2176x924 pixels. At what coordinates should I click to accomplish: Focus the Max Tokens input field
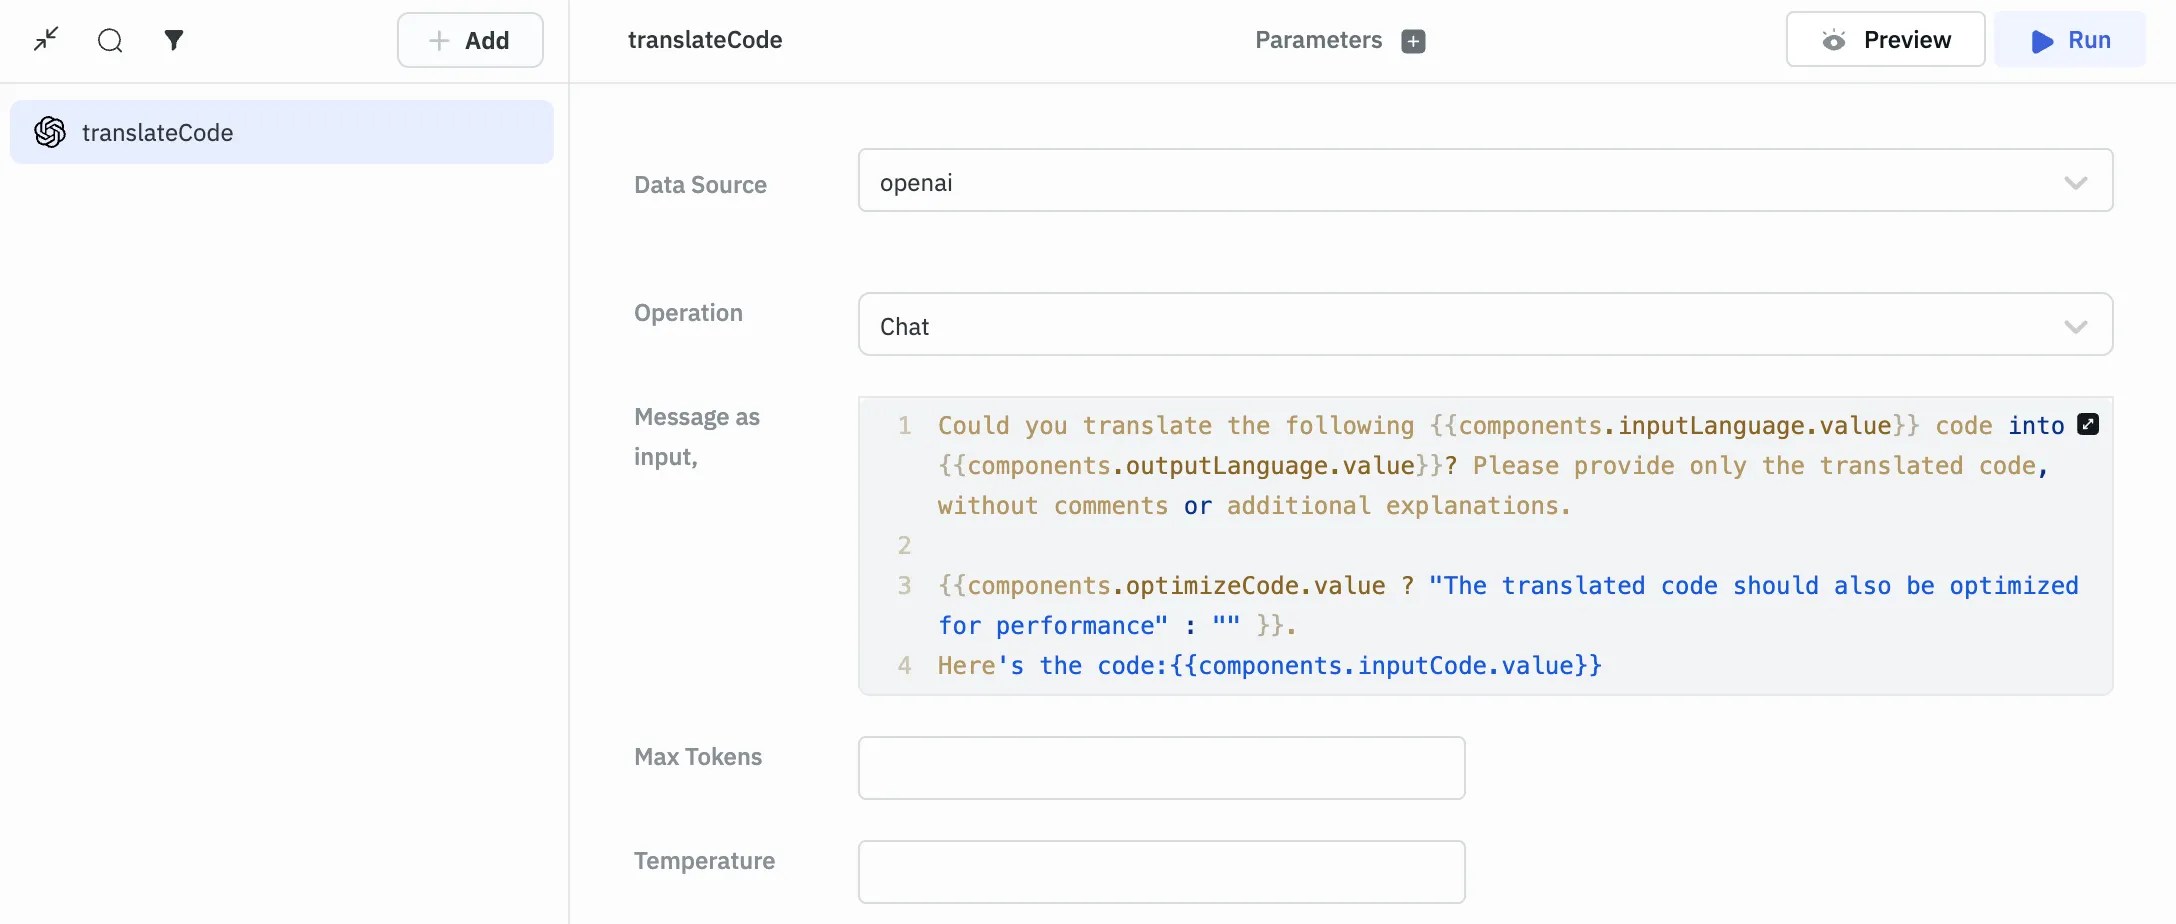click(x=1161, y=768)
